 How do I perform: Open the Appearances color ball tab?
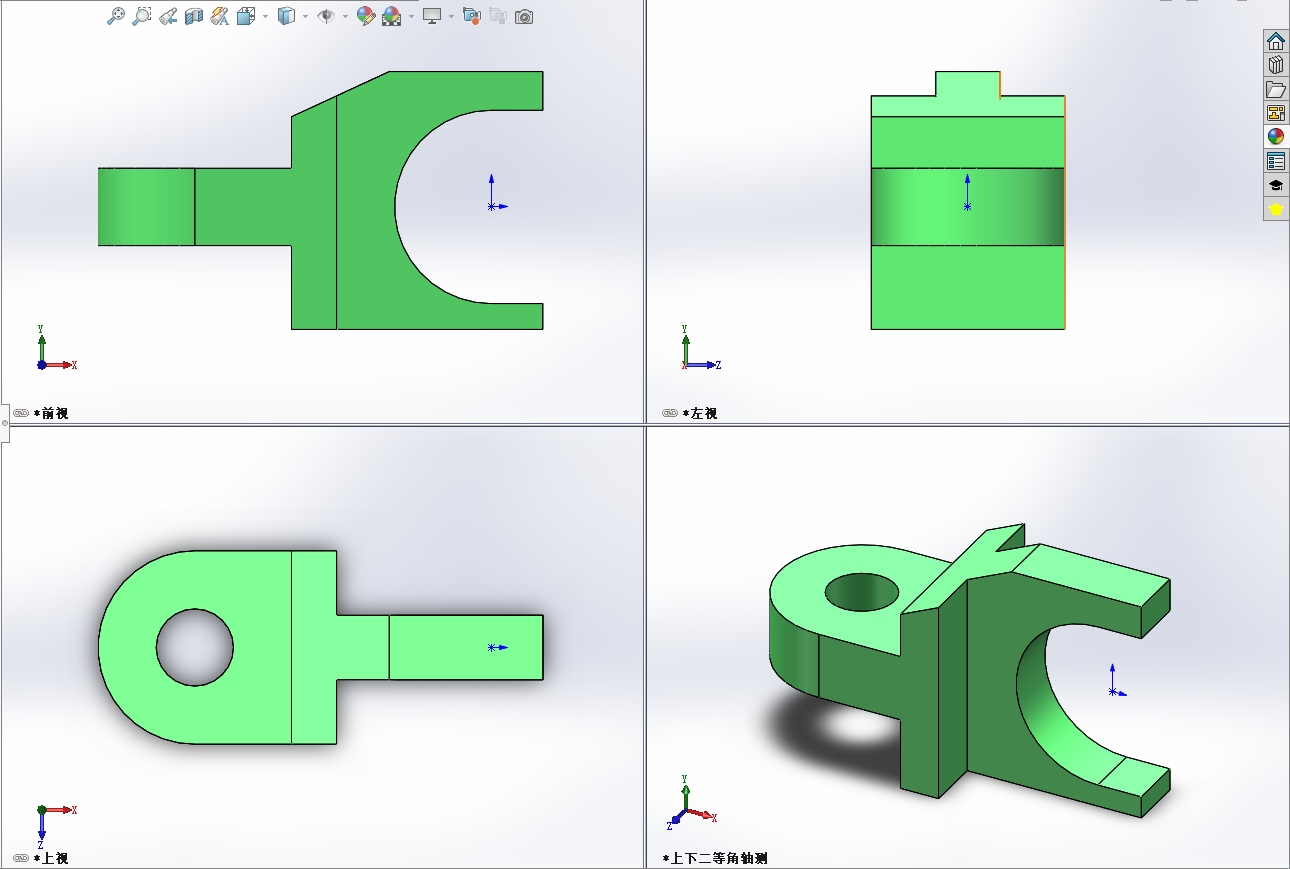1276,137
